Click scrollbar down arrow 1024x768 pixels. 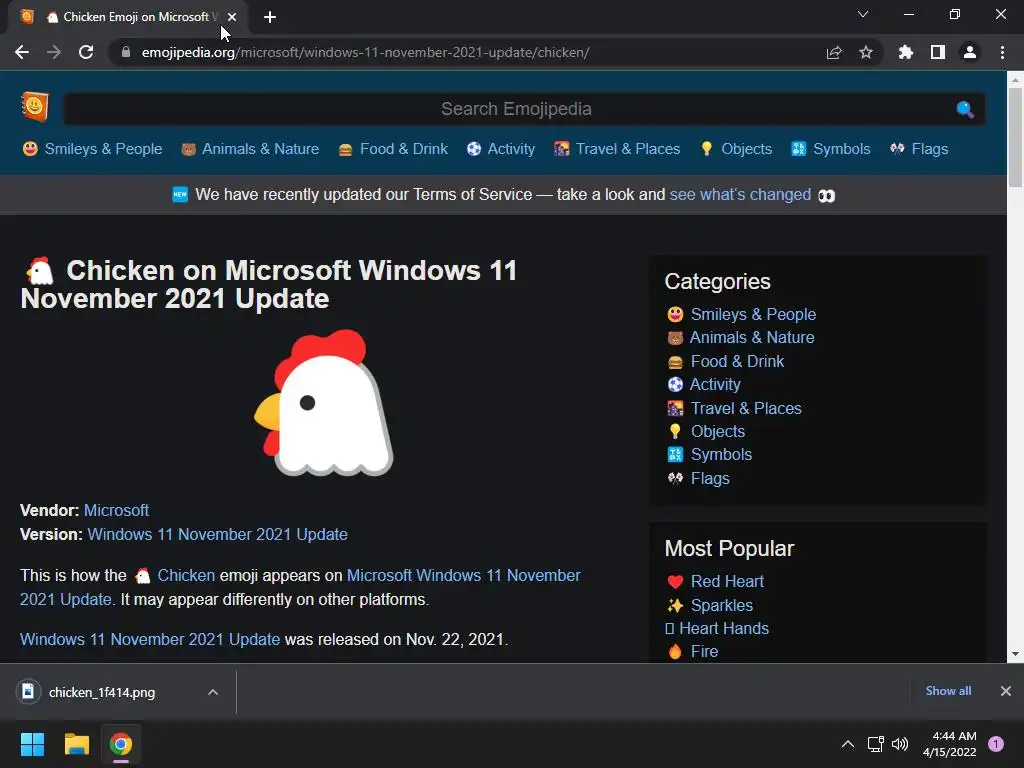click(1015, 654)
